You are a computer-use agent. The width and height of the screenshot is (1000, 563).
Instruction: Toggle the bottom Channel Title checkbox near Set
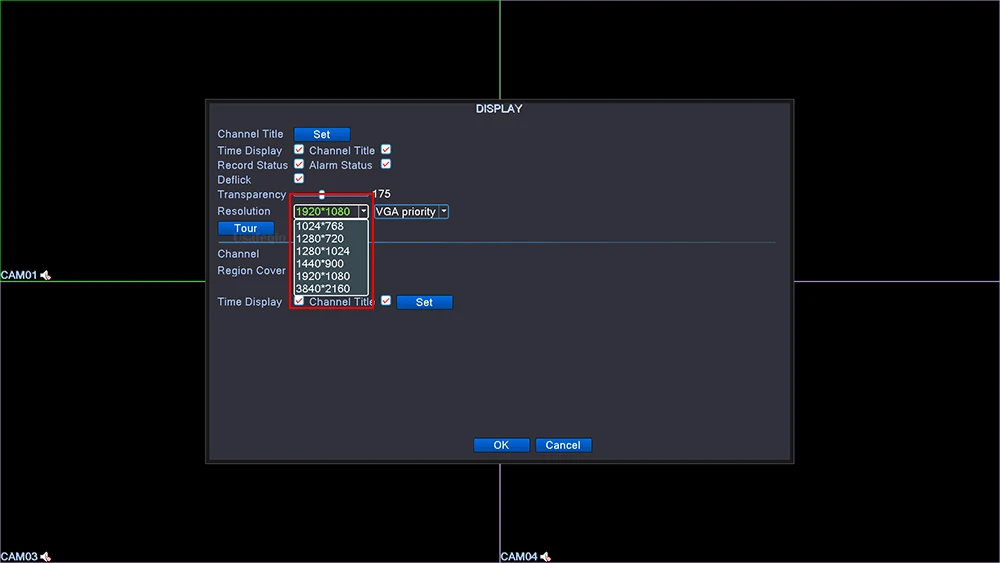click(386, 300)
